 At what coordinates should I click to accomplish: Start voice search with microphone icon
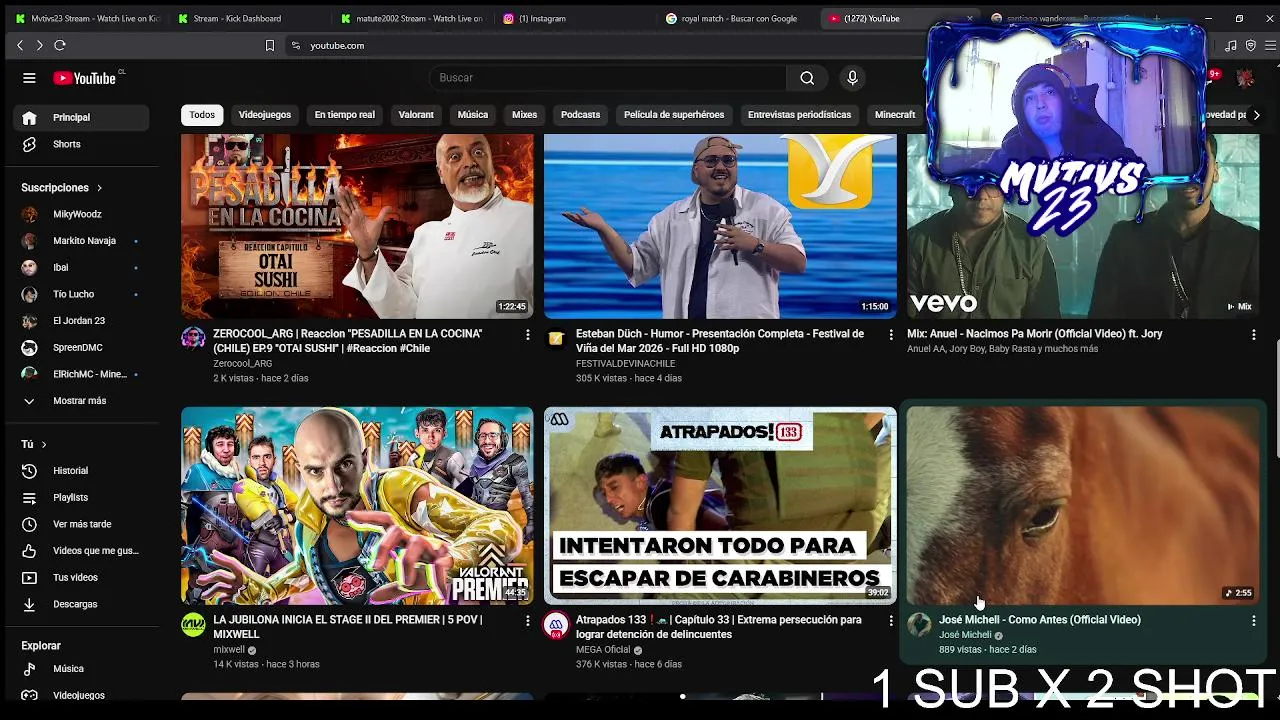coord(852,78)
